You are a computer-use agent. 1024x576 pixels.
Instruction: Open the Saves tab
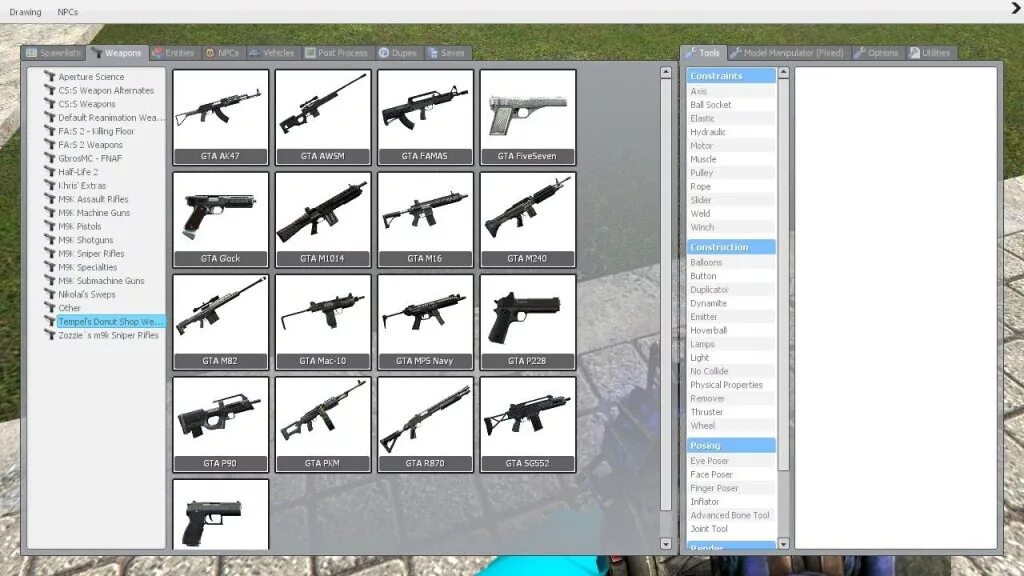447,53
